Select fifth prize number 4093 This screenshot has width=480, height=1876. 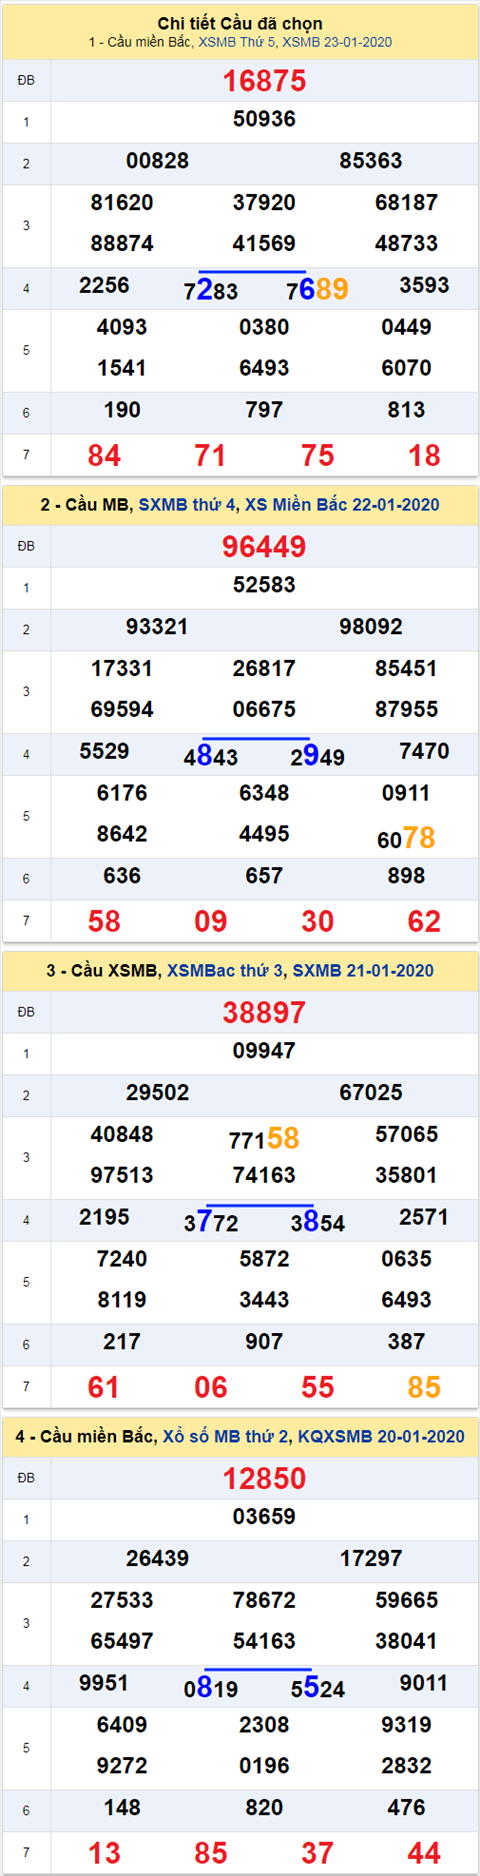[122, 327]
